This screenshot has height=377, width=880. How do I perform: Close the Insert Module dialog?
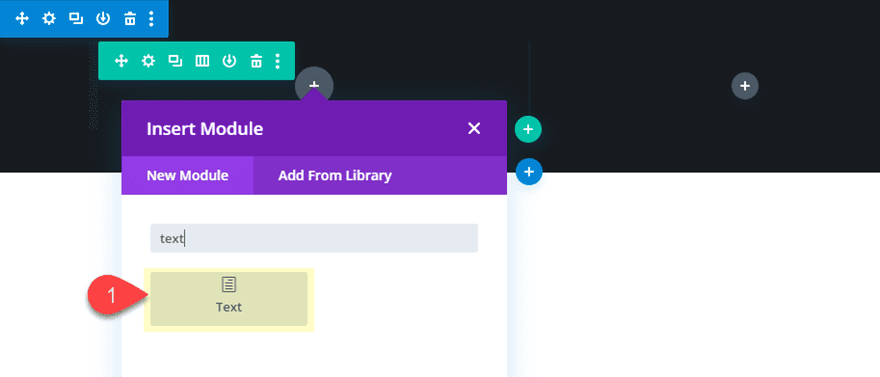[474, 128]
